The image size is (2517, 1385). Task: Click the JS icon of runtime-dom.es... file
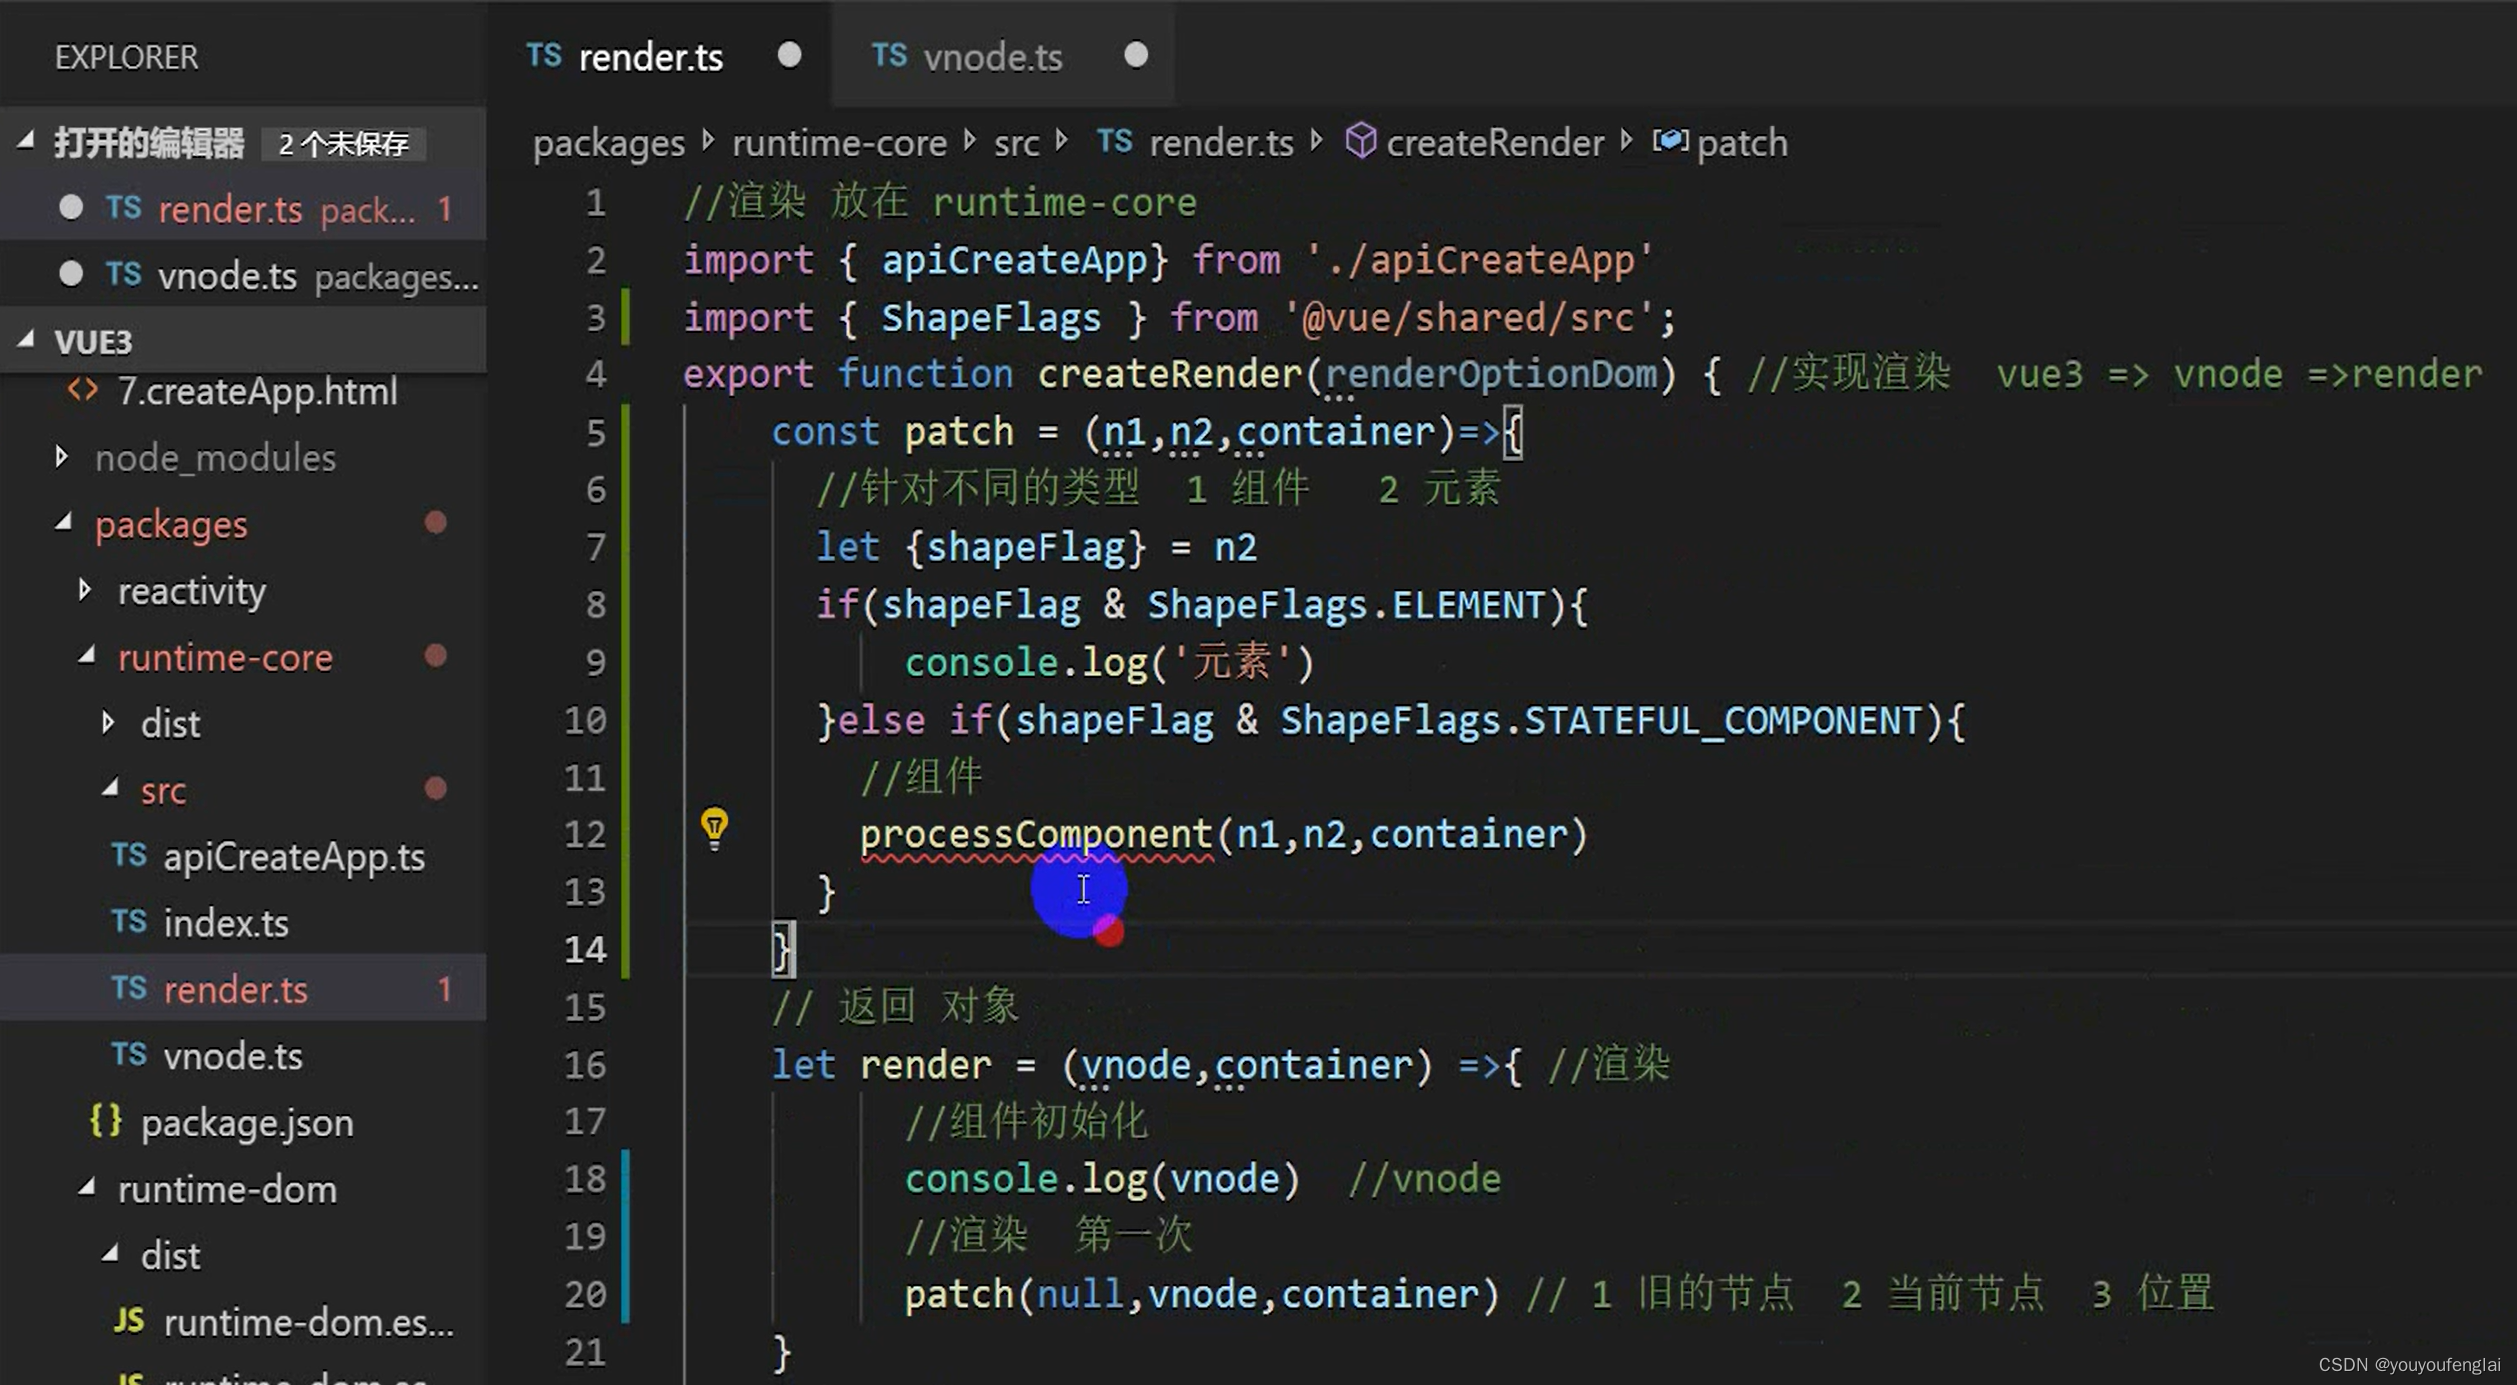tap(129, 1321)
